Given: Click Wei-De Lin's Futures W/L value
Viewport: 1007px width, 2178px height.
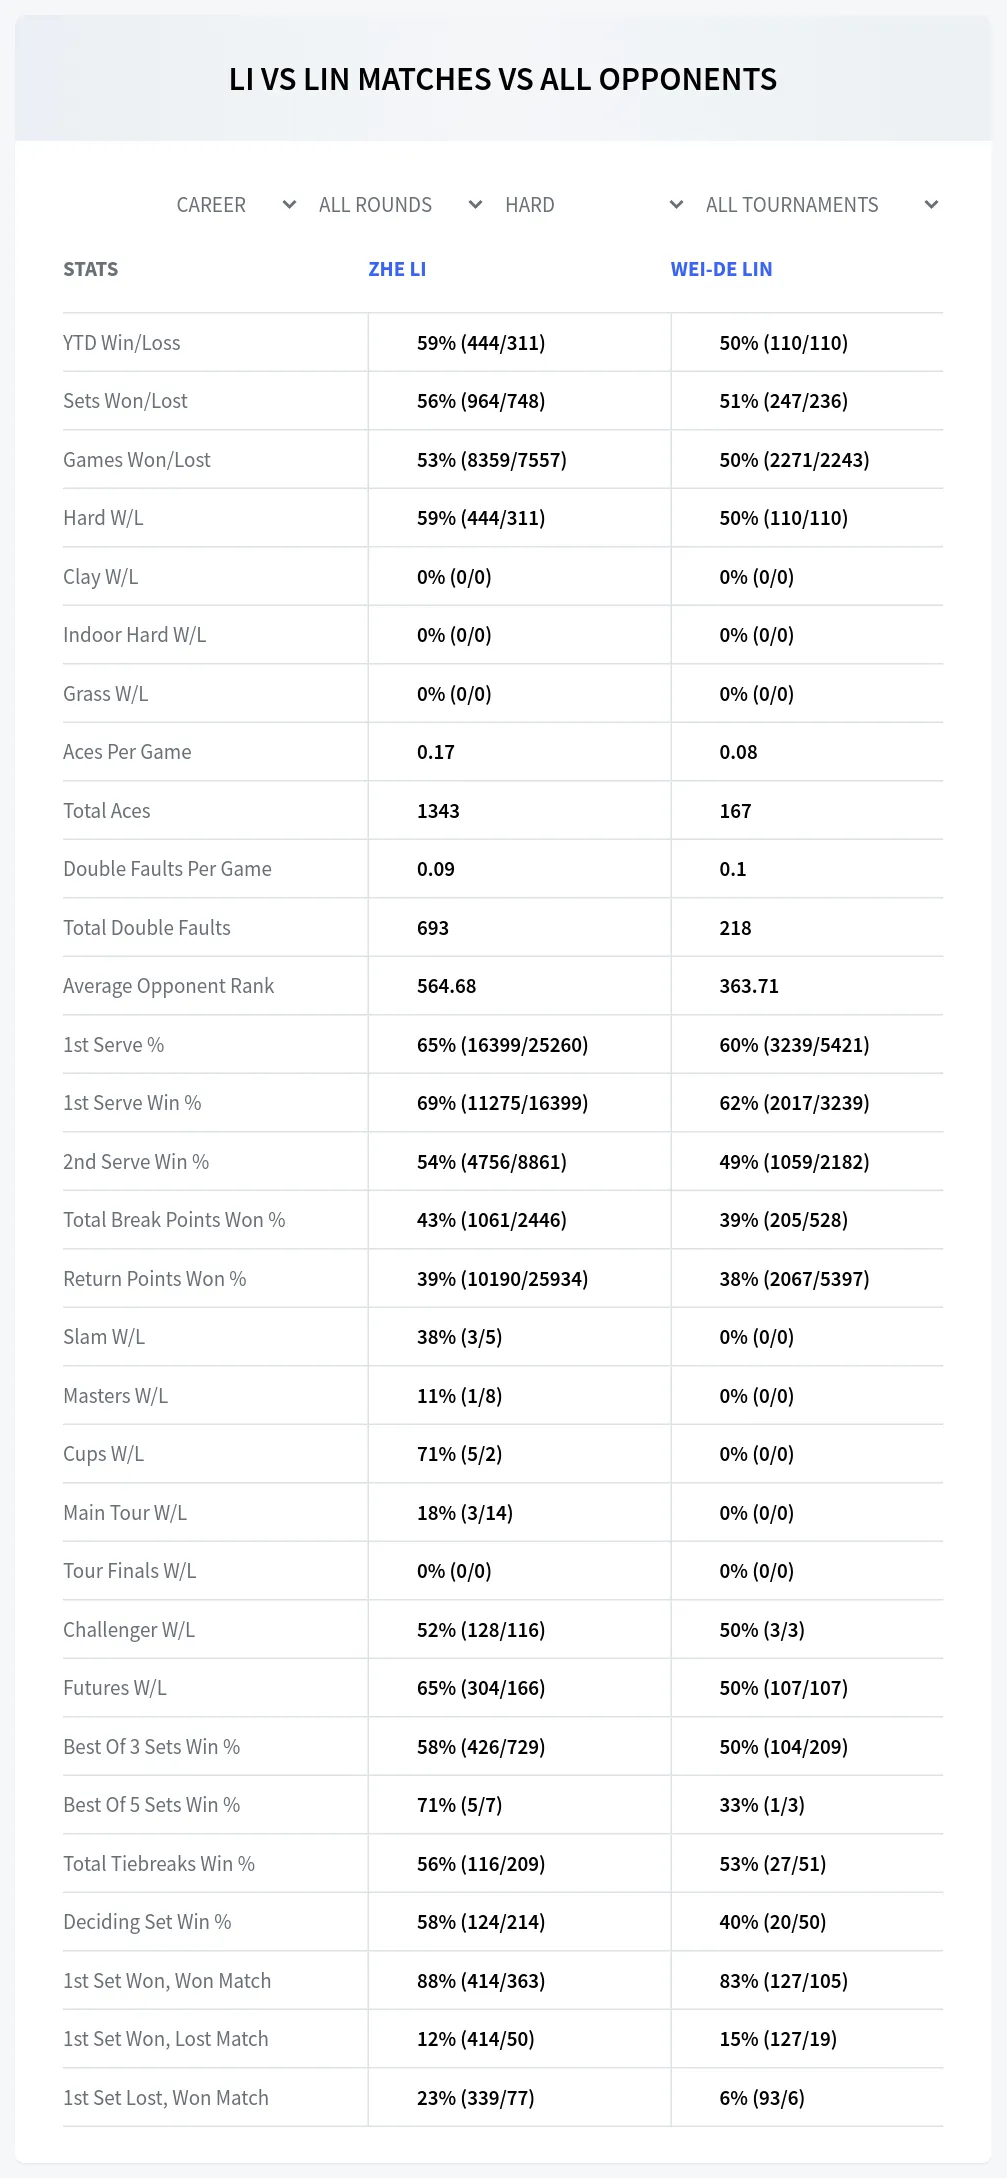Looking at the screenshot, I should 783,1688.
